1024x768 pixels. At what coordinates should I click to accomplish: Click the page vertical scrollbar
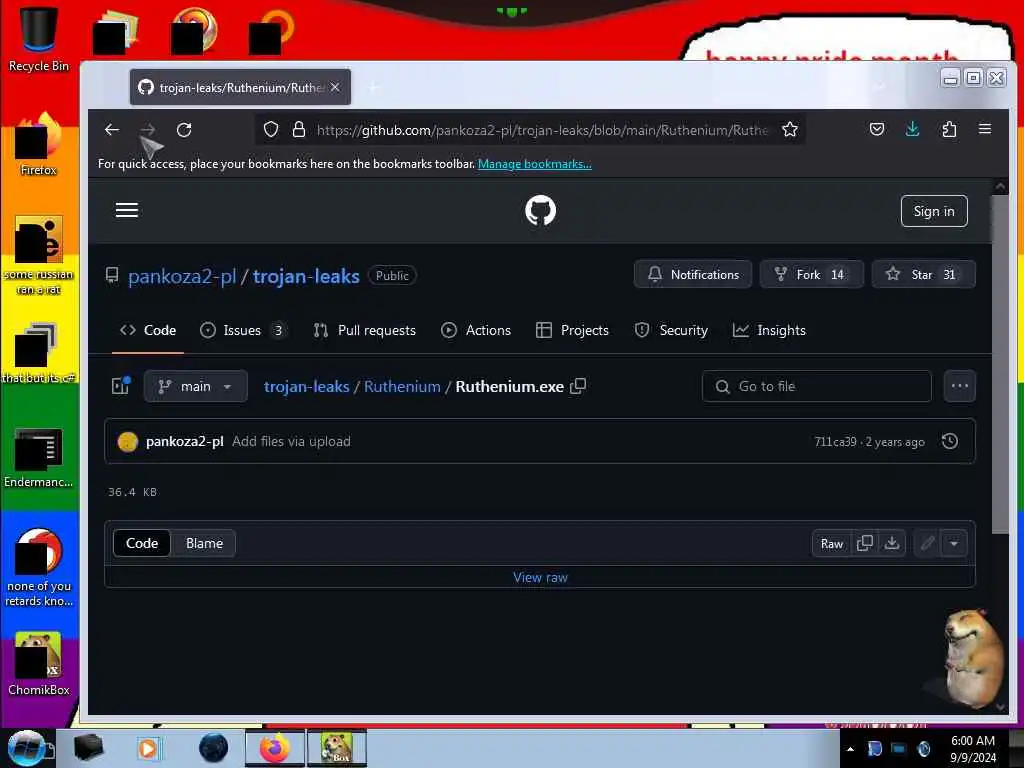[x=1000, y=366]
